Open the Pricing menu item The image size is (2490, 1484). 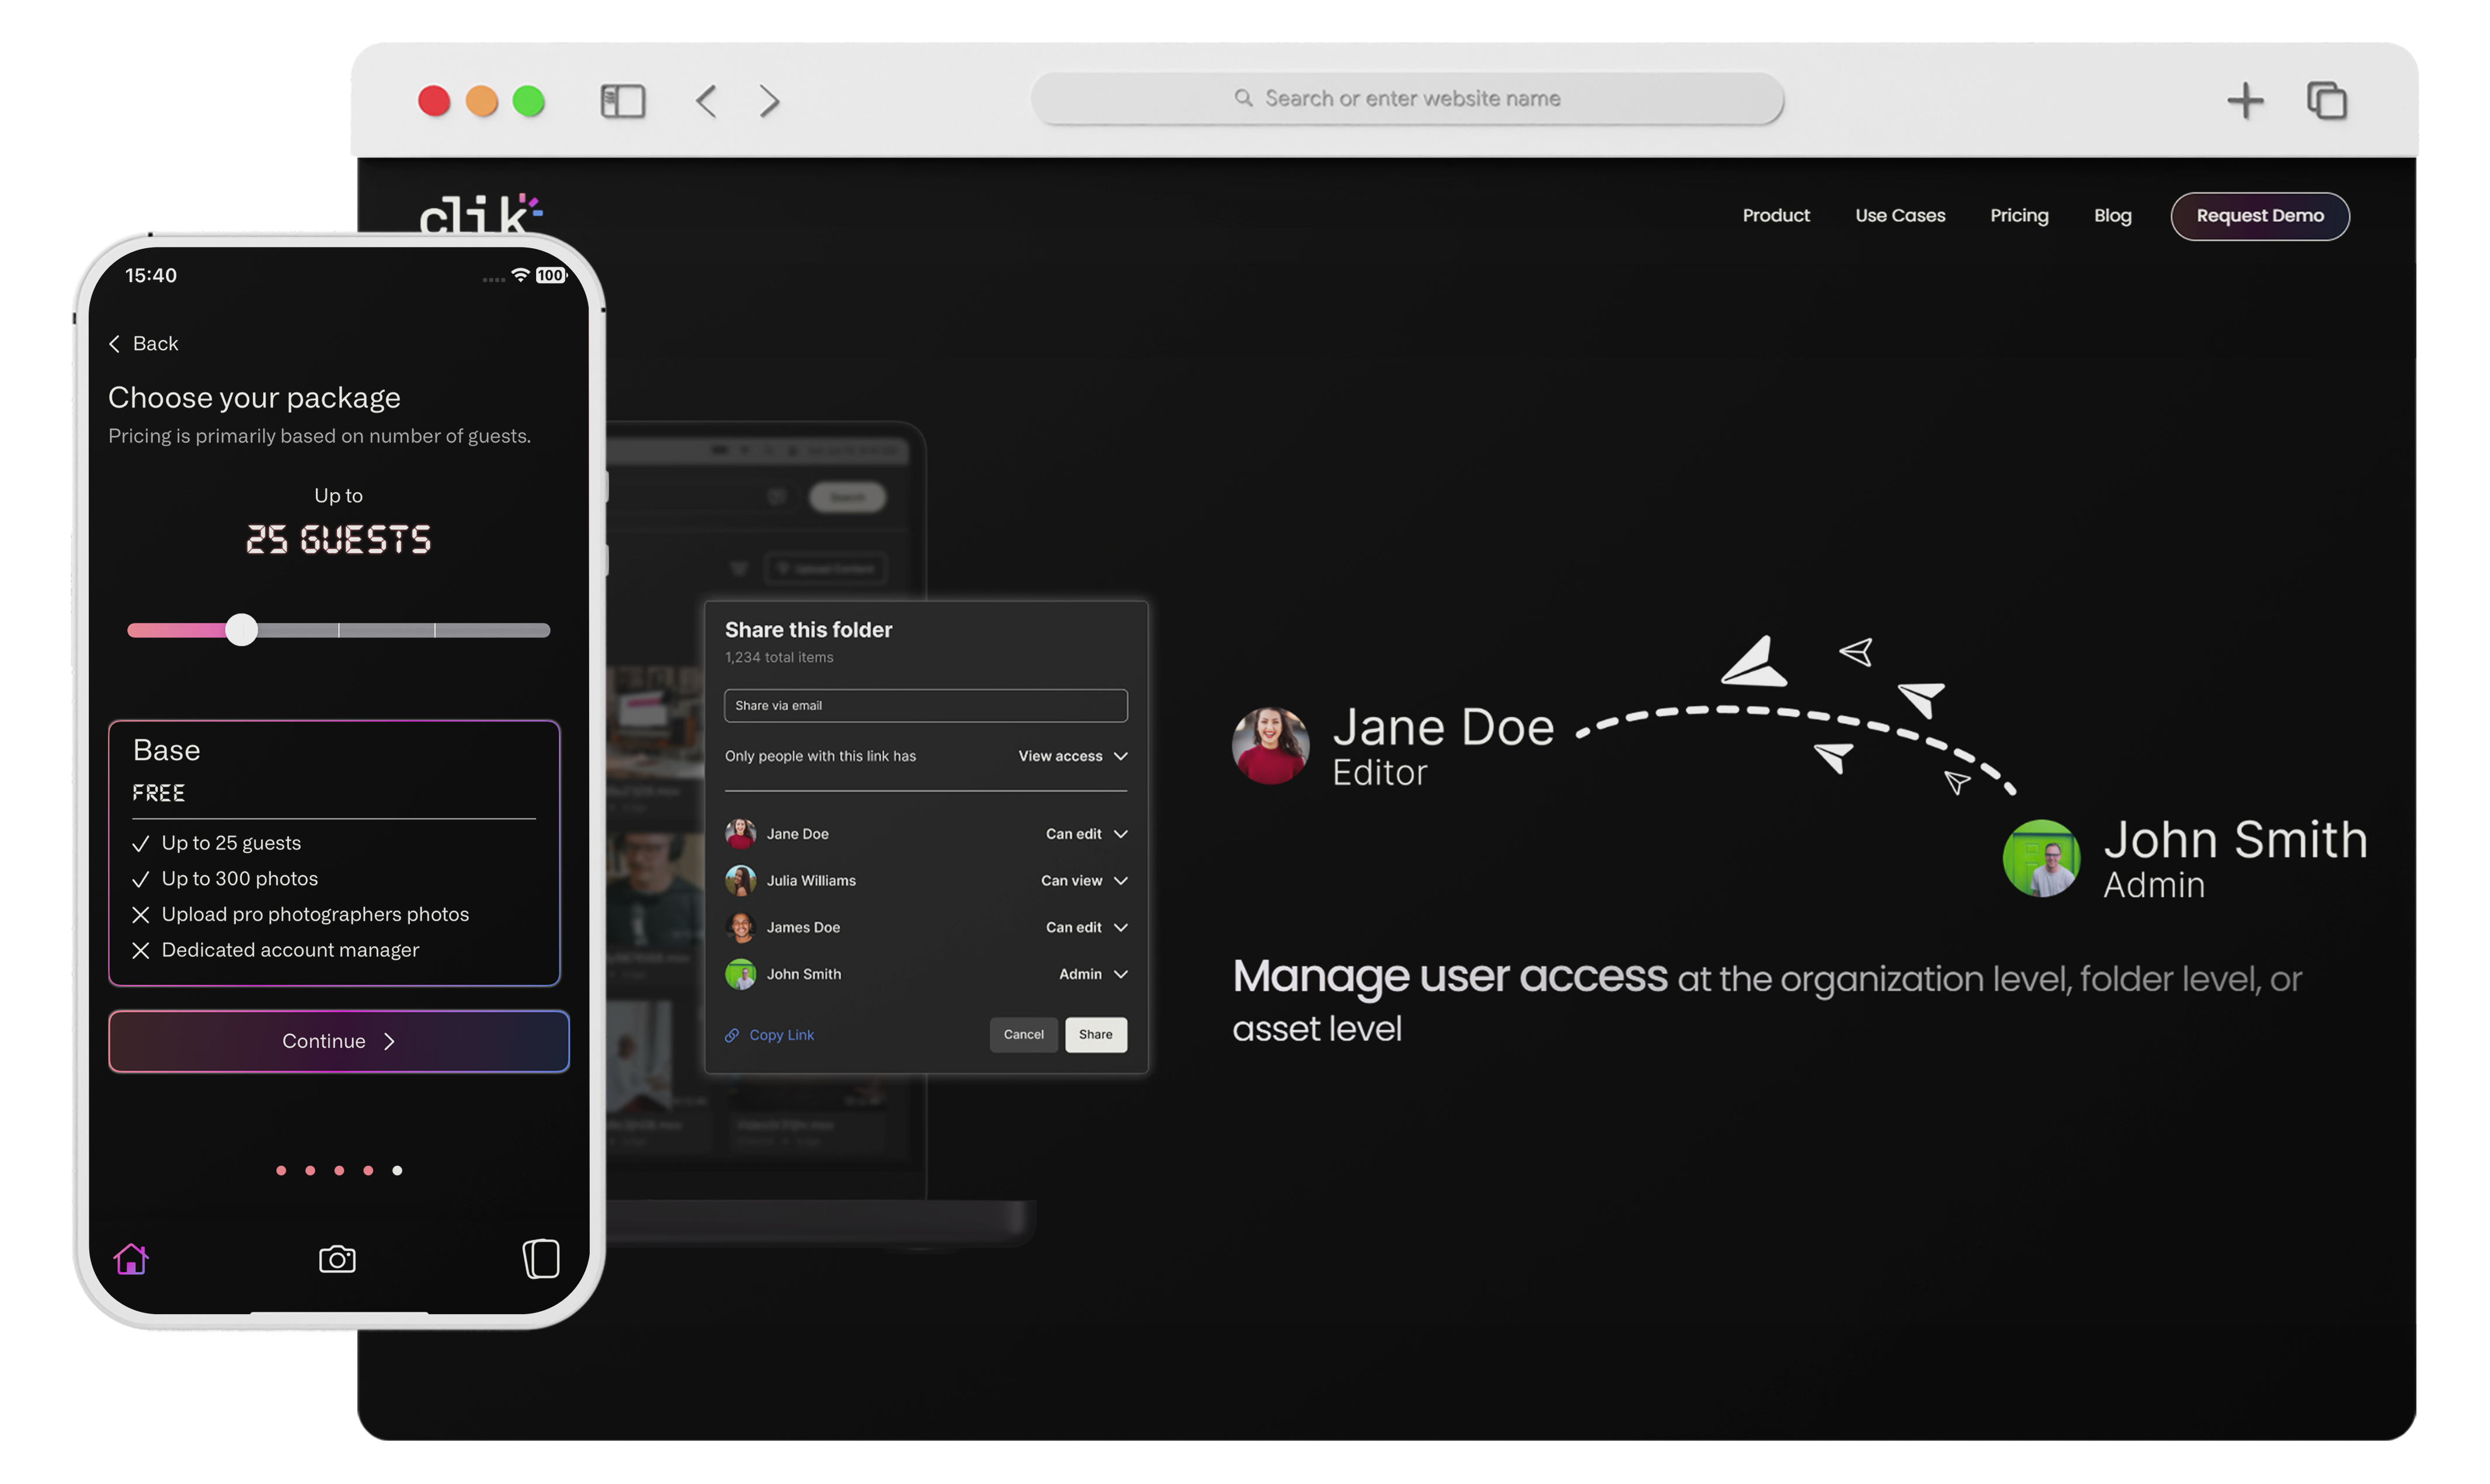click(2019, 216)
